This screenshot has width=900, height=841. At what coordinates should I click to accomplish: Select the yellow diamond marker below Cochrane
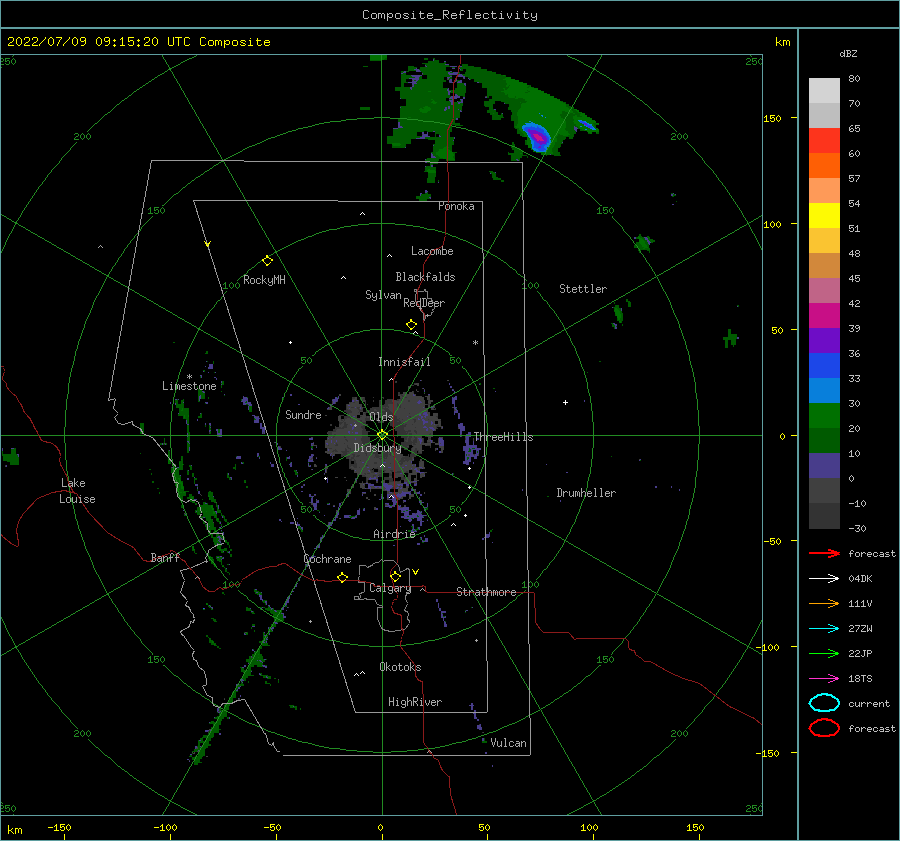pos(343,578)
